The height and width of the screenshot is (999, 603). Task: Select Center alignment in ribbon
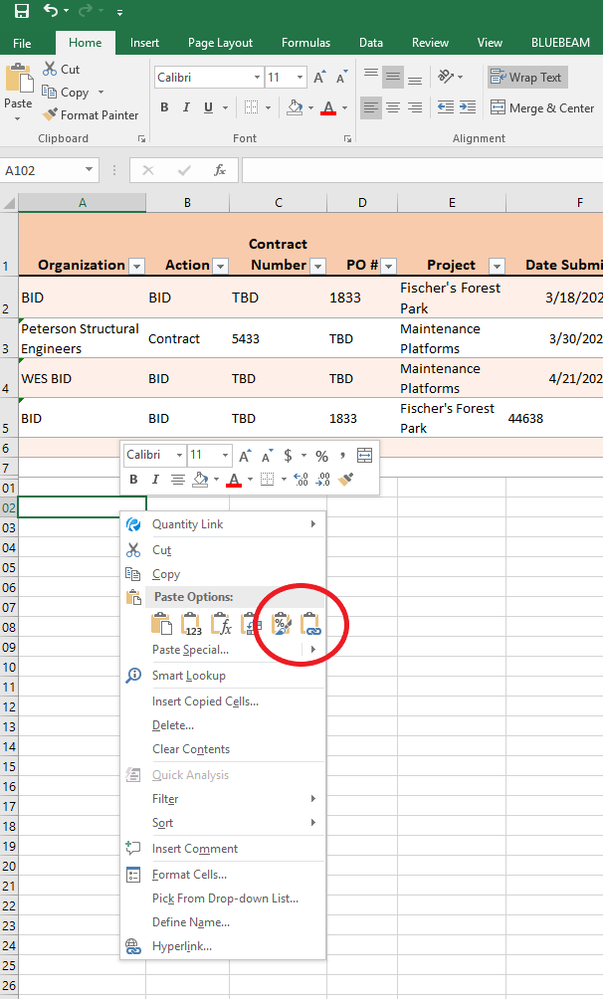[x=393, y=108]
